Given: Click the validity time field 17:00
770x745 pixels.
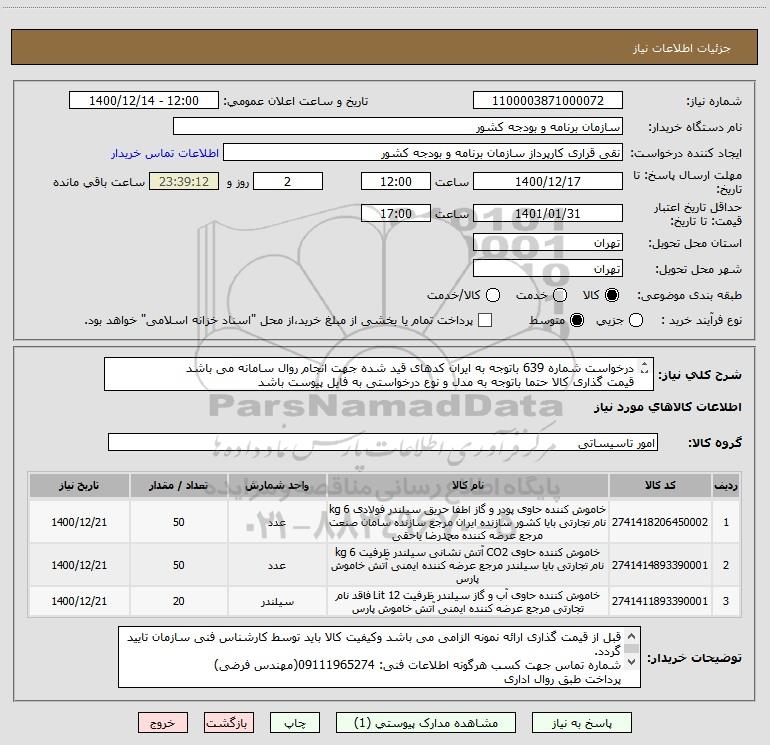Looking at the screenshot, I should pos(396,213).
